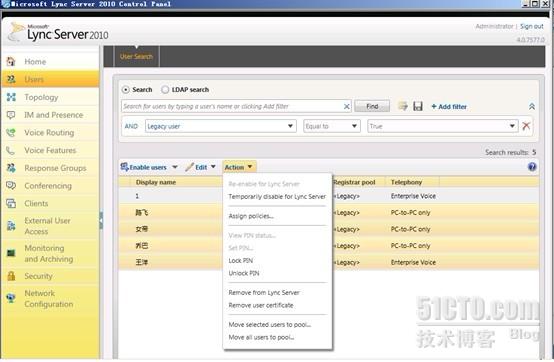Image resolution: width=554 pixels, height=362 pixels.
Task: Choose Remove user certificate
Action: [261, 305]
